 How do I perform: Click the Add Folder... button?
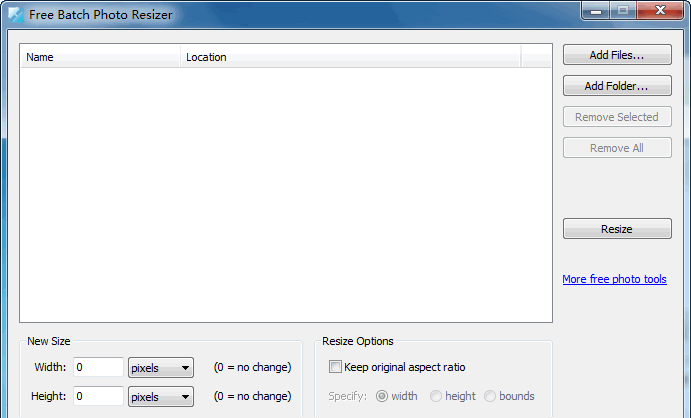coord(617,85)
